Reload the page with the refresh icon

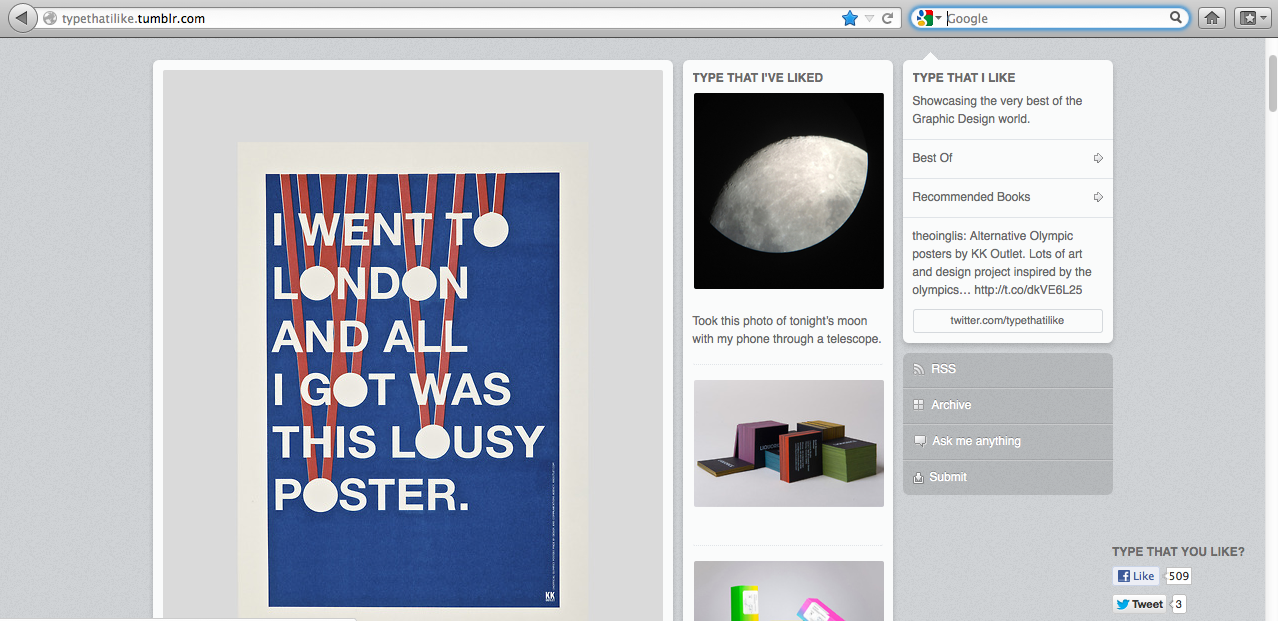pyautogui.click(x=887, y=18)
